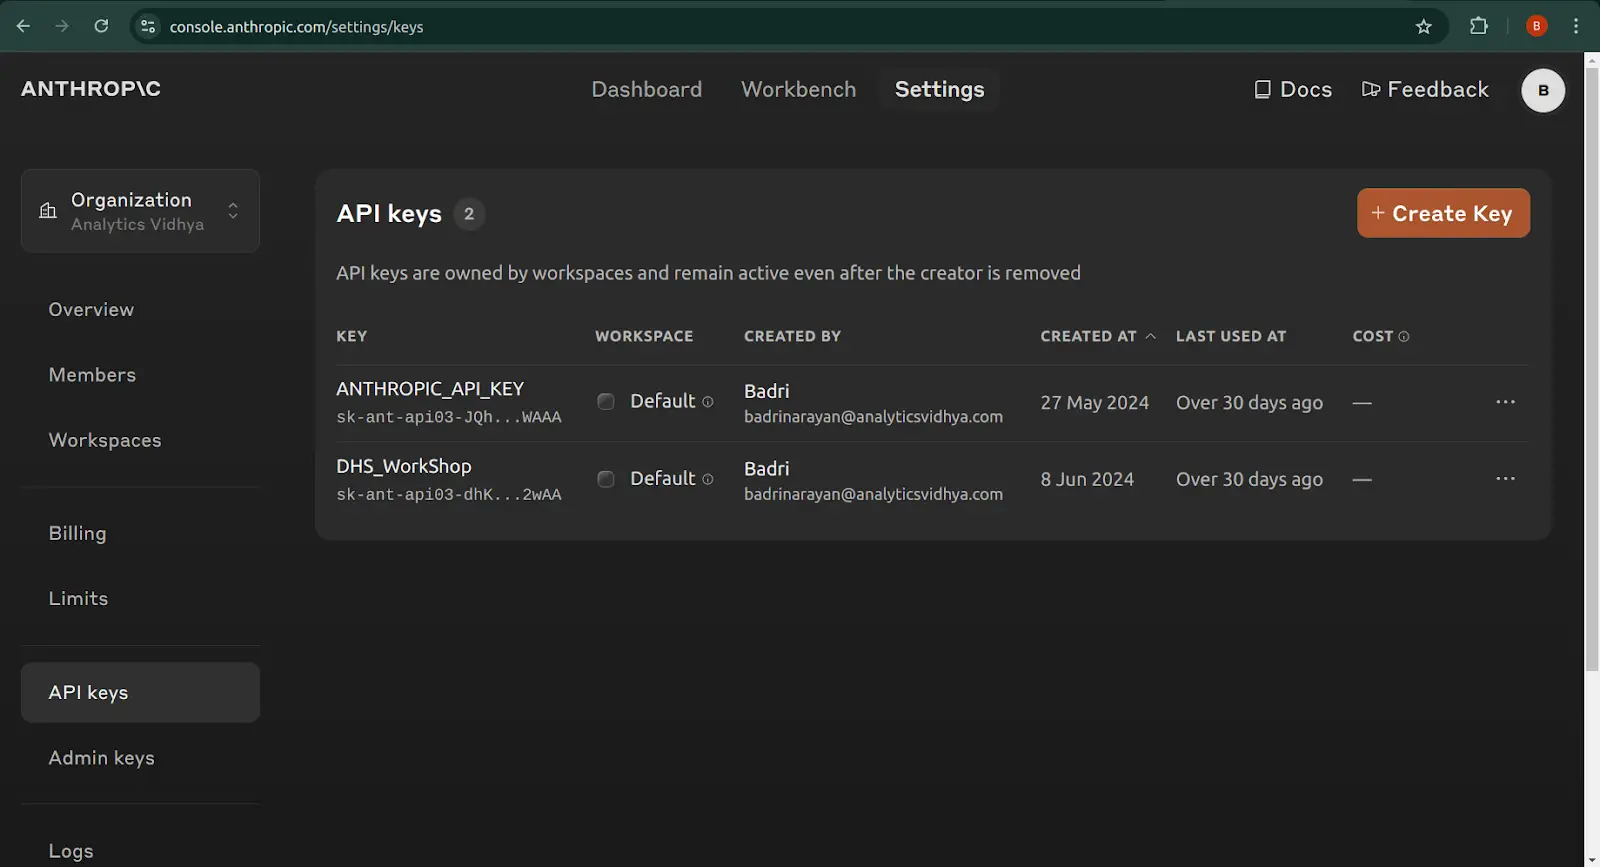
Task: Open the Docs link
Action: (1293, 89)
